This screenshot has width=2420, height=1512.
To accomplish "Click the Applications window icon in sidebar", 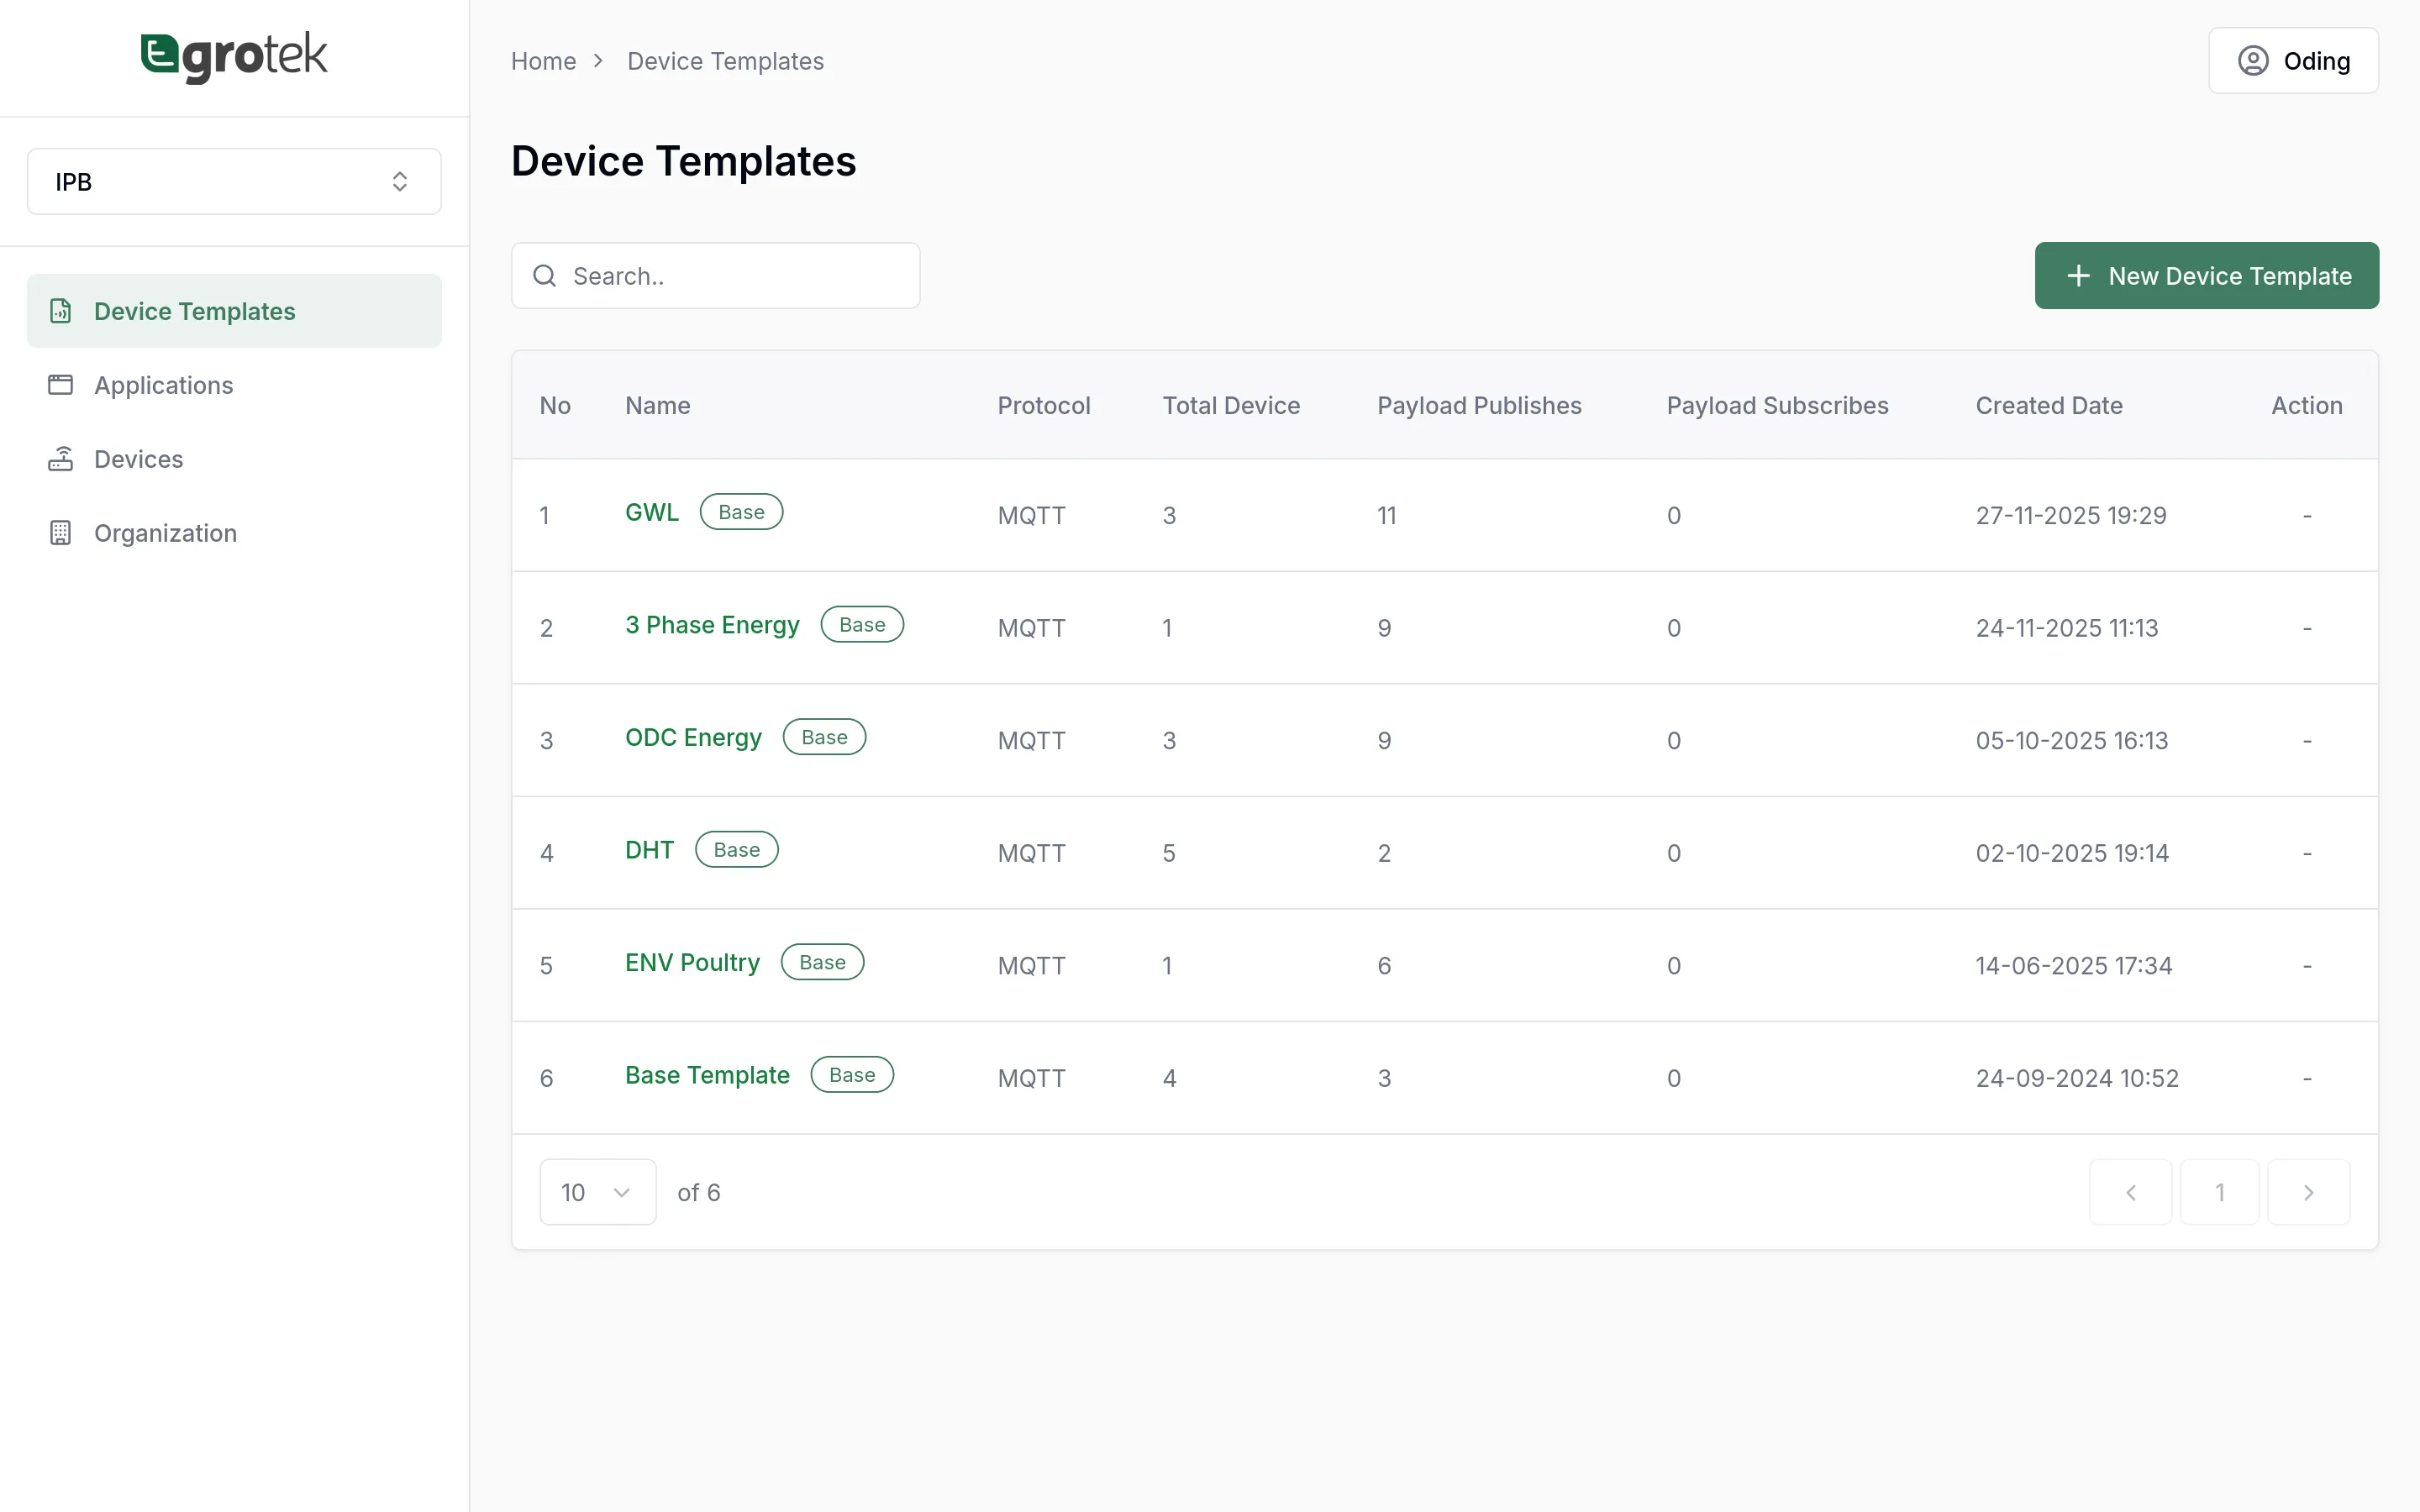I will (61, 385).
